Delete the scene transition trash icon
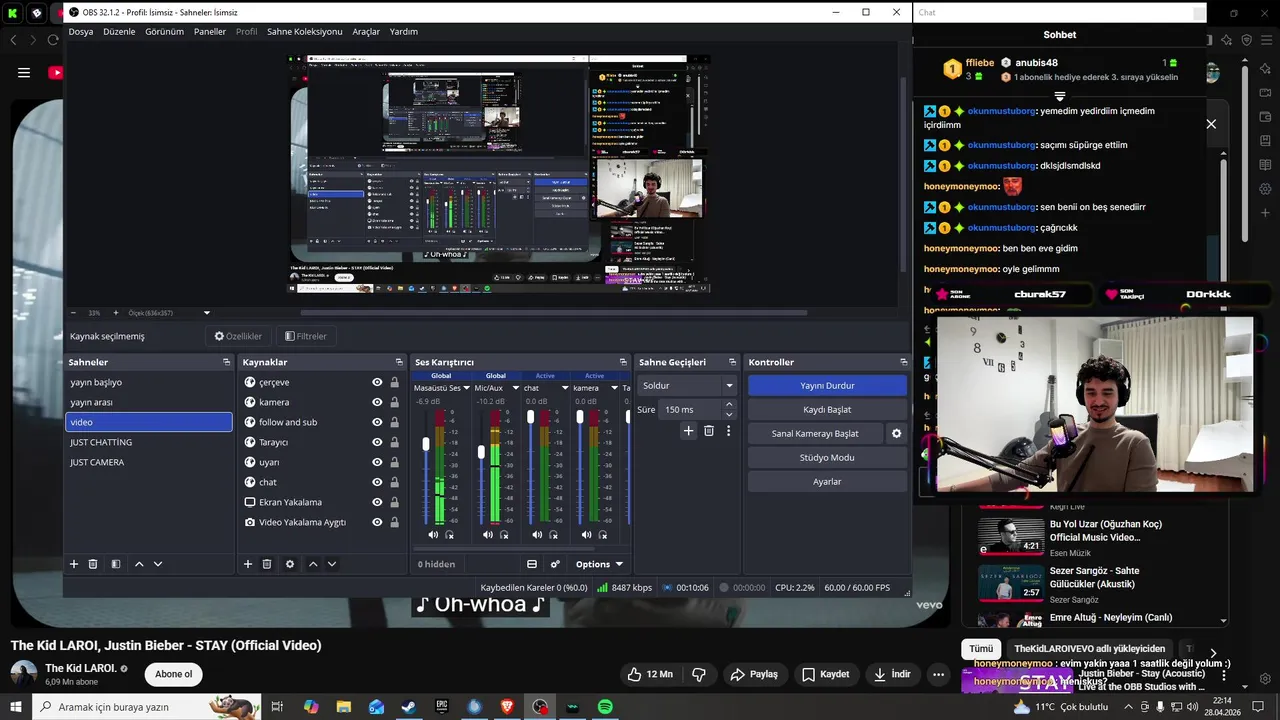 pos(709,431)
